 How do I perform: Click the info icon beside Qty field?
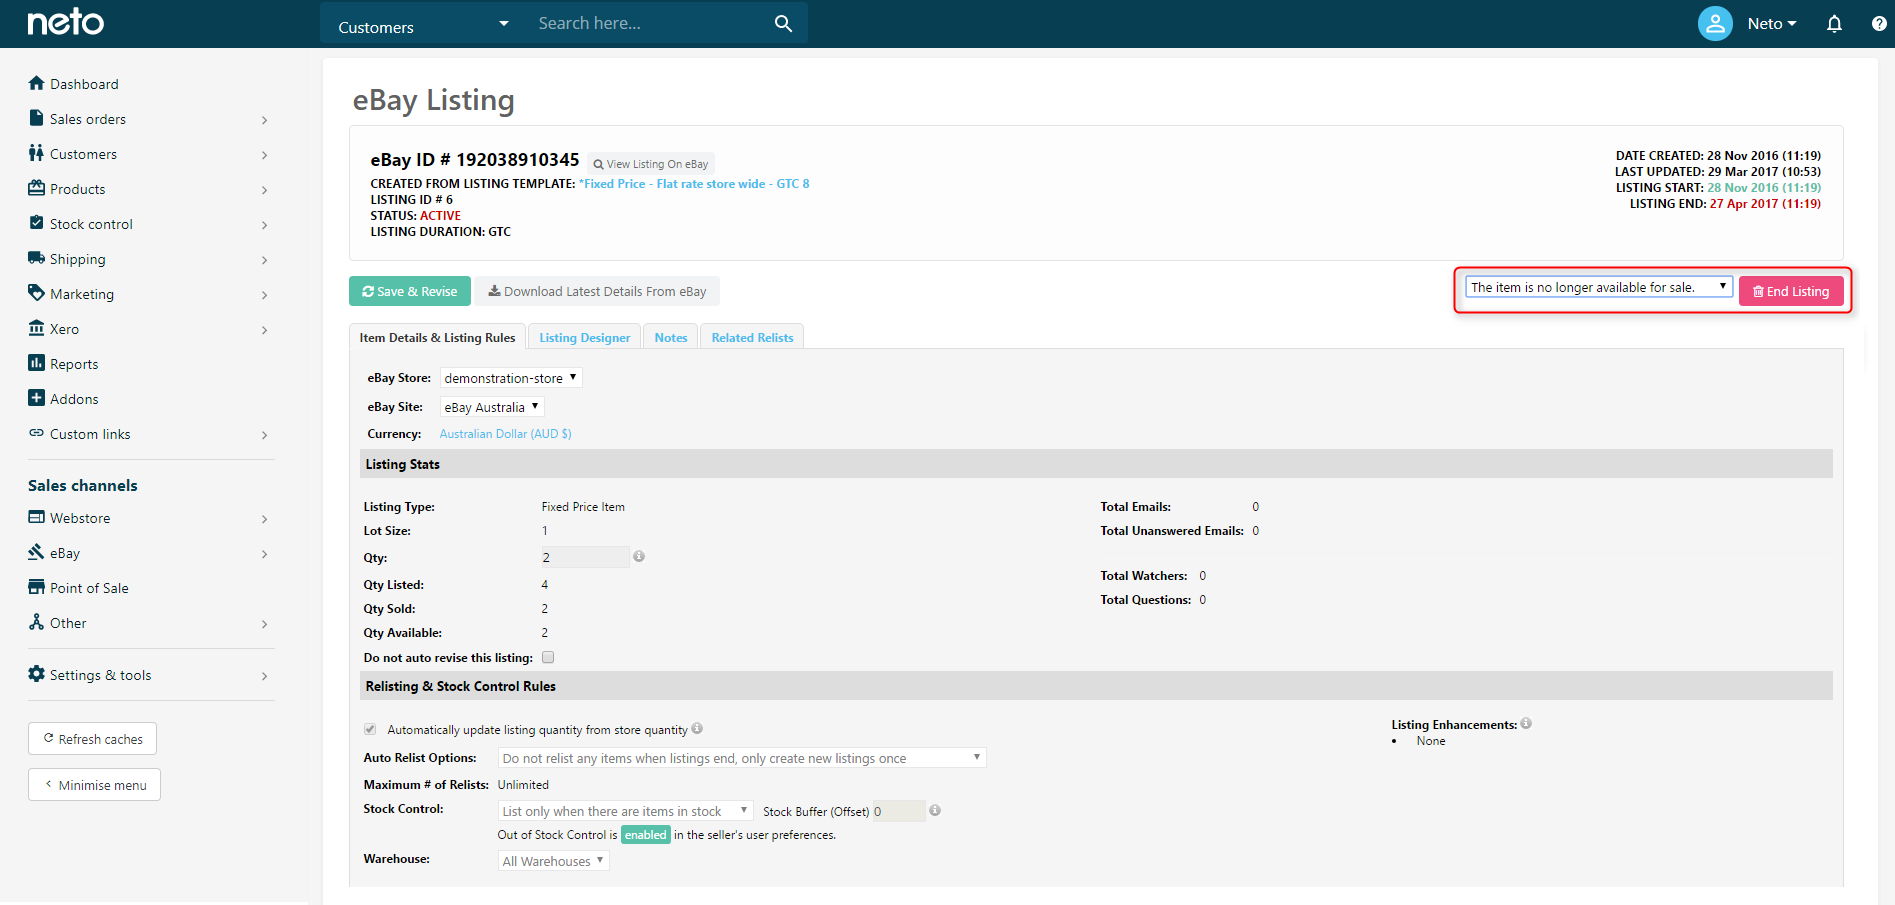point(639,556)
